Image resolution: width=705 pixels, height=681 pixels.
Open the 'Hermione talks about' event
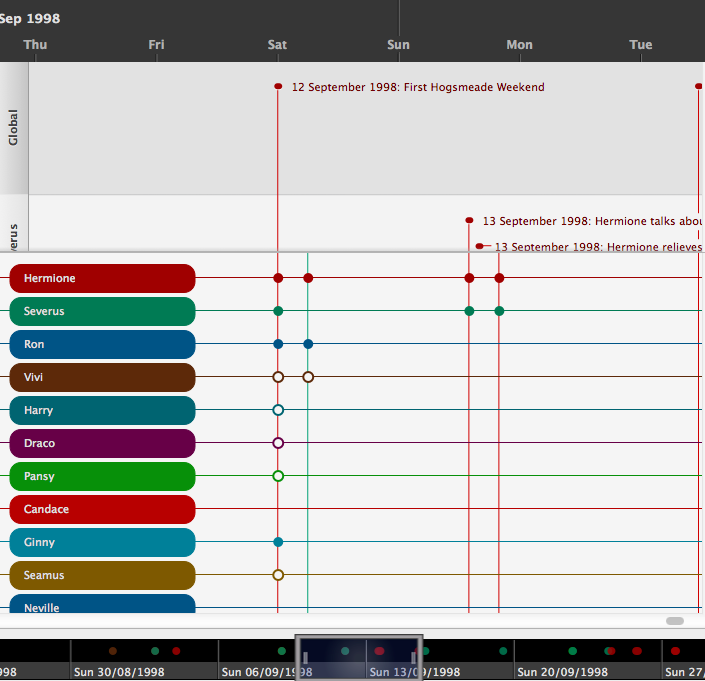coord(590,221)
